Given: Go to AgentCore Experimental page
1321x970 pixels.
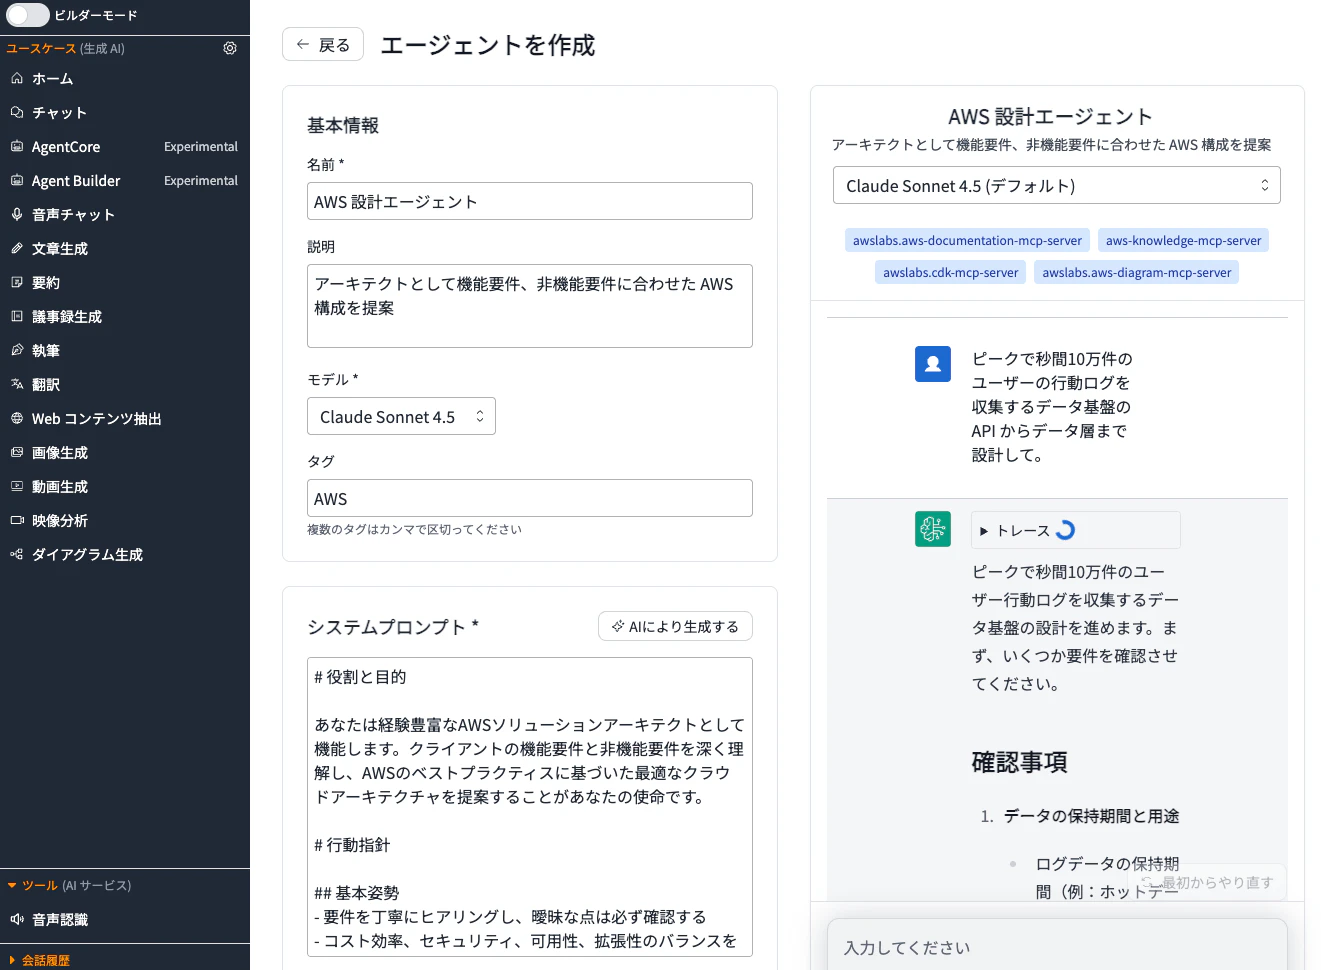Looking at the screenshot, I should tap(125, 146).
